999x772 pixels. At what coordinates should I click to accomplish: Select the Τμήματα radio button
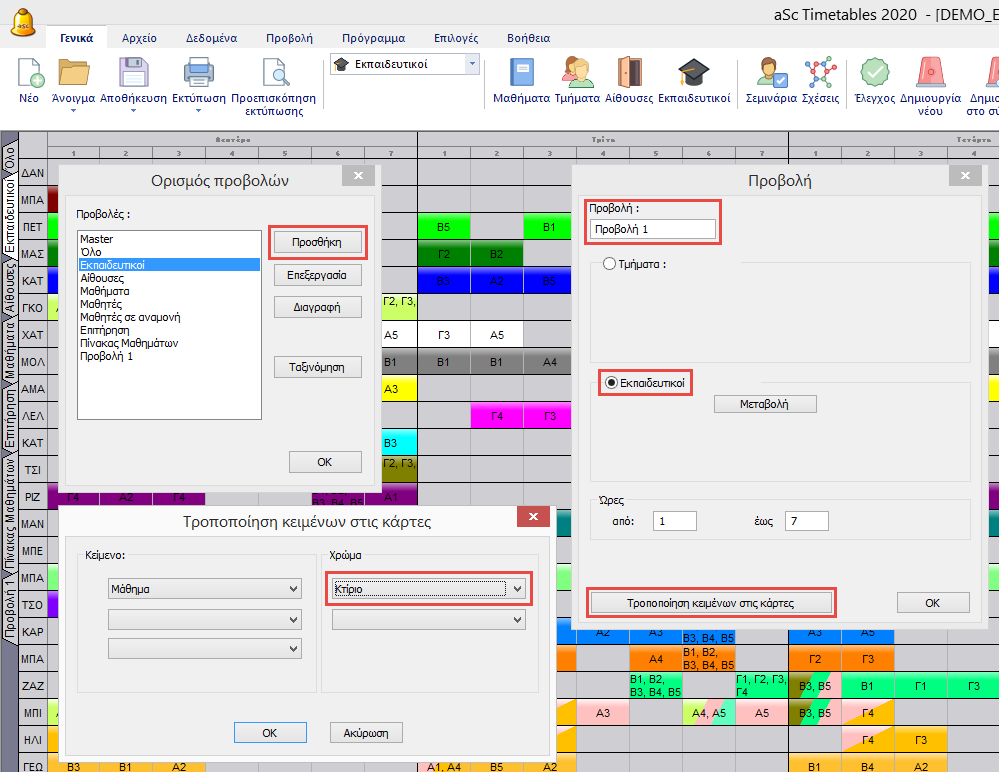(x=609, y=264)
